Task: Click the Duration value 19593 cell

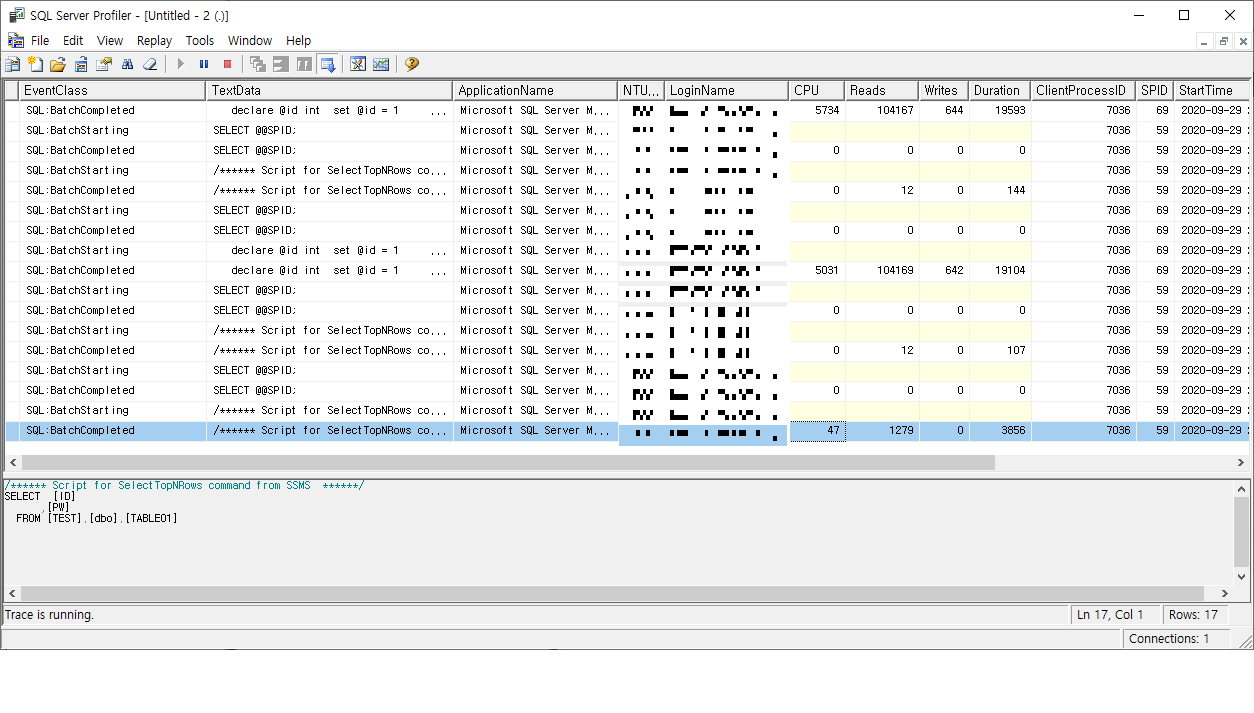Action: pyautogui.click(x=1000, y=110)
